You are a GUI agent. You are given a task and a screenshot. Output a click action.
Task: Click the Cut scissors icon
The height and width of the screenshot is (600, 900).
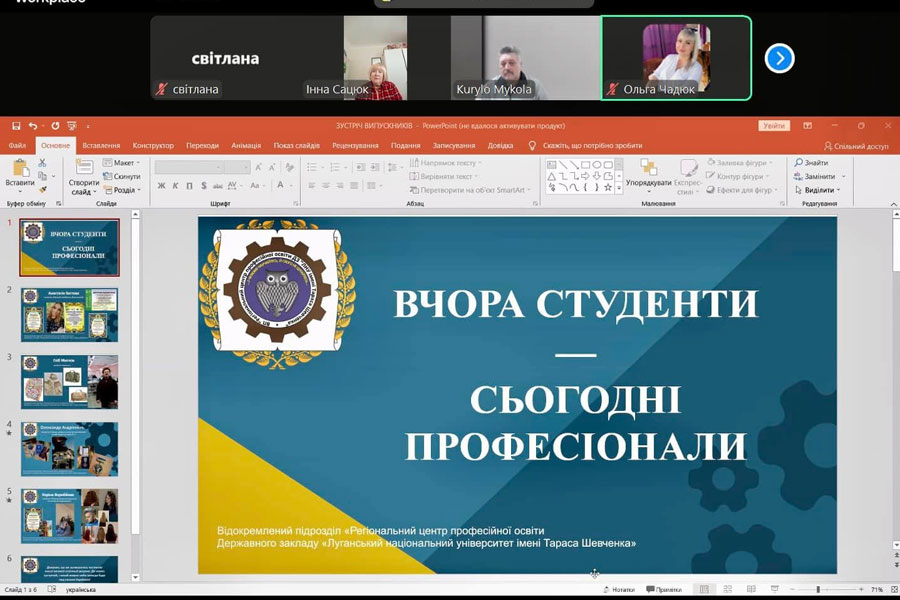(42, 162)
